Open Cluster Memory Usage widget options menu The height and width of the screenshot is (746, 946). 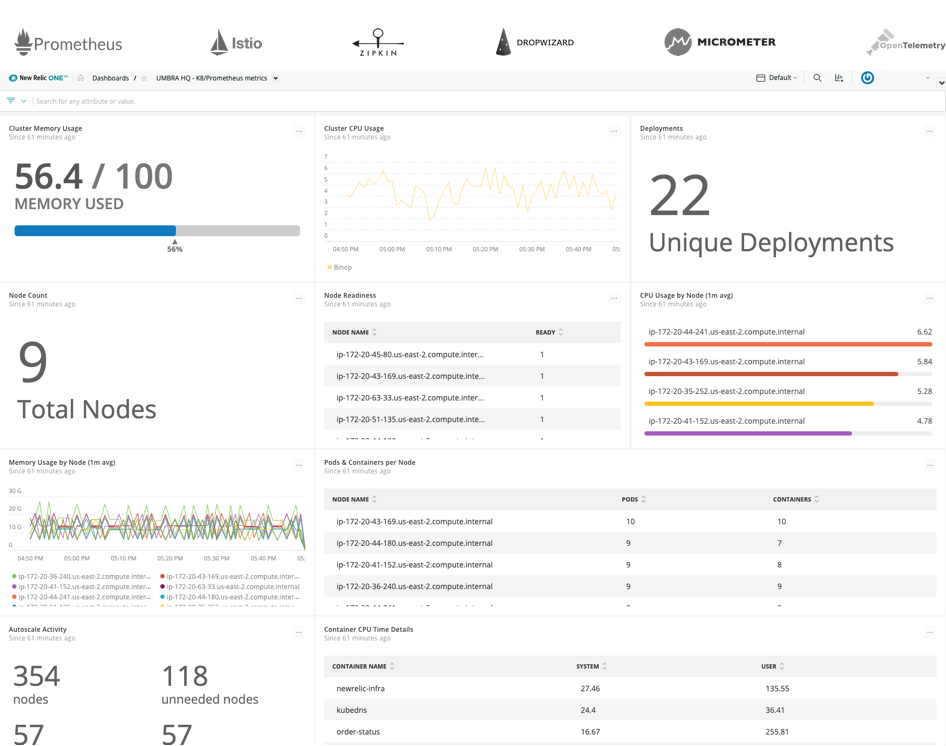(299, 131)
